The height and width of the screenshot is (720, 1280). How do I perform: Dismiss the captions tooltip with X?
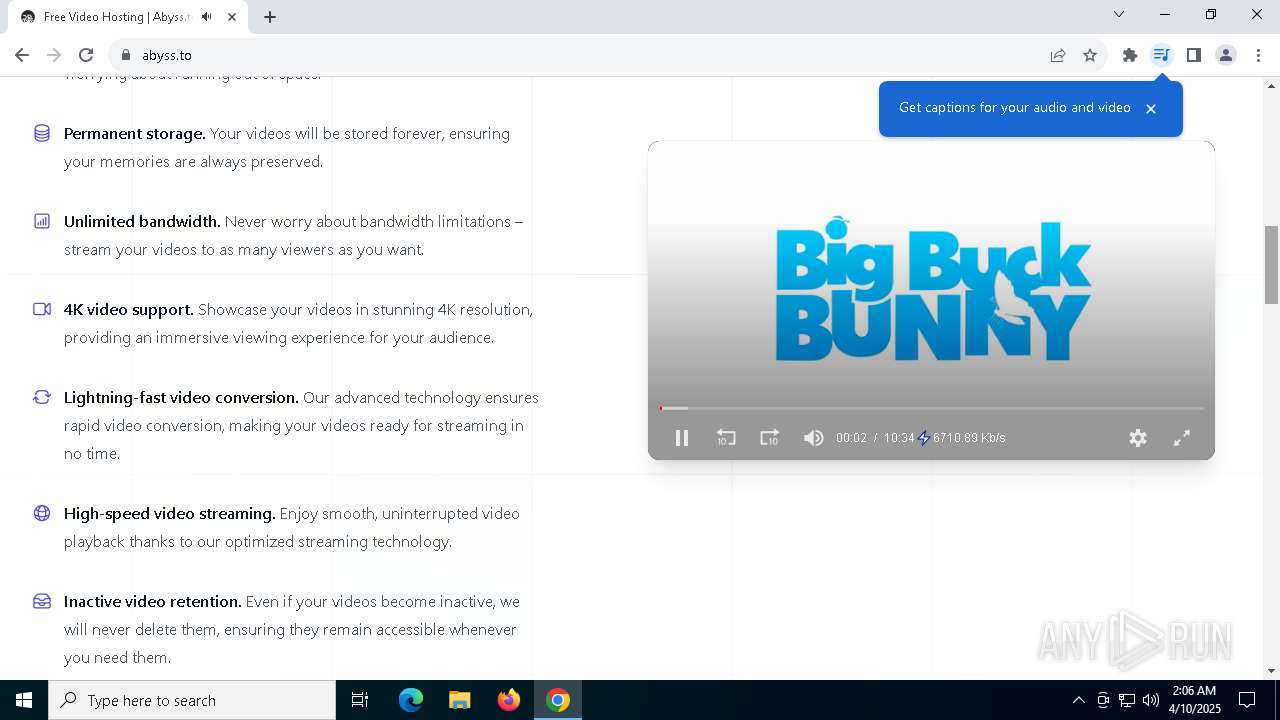tap(1151, 109)
